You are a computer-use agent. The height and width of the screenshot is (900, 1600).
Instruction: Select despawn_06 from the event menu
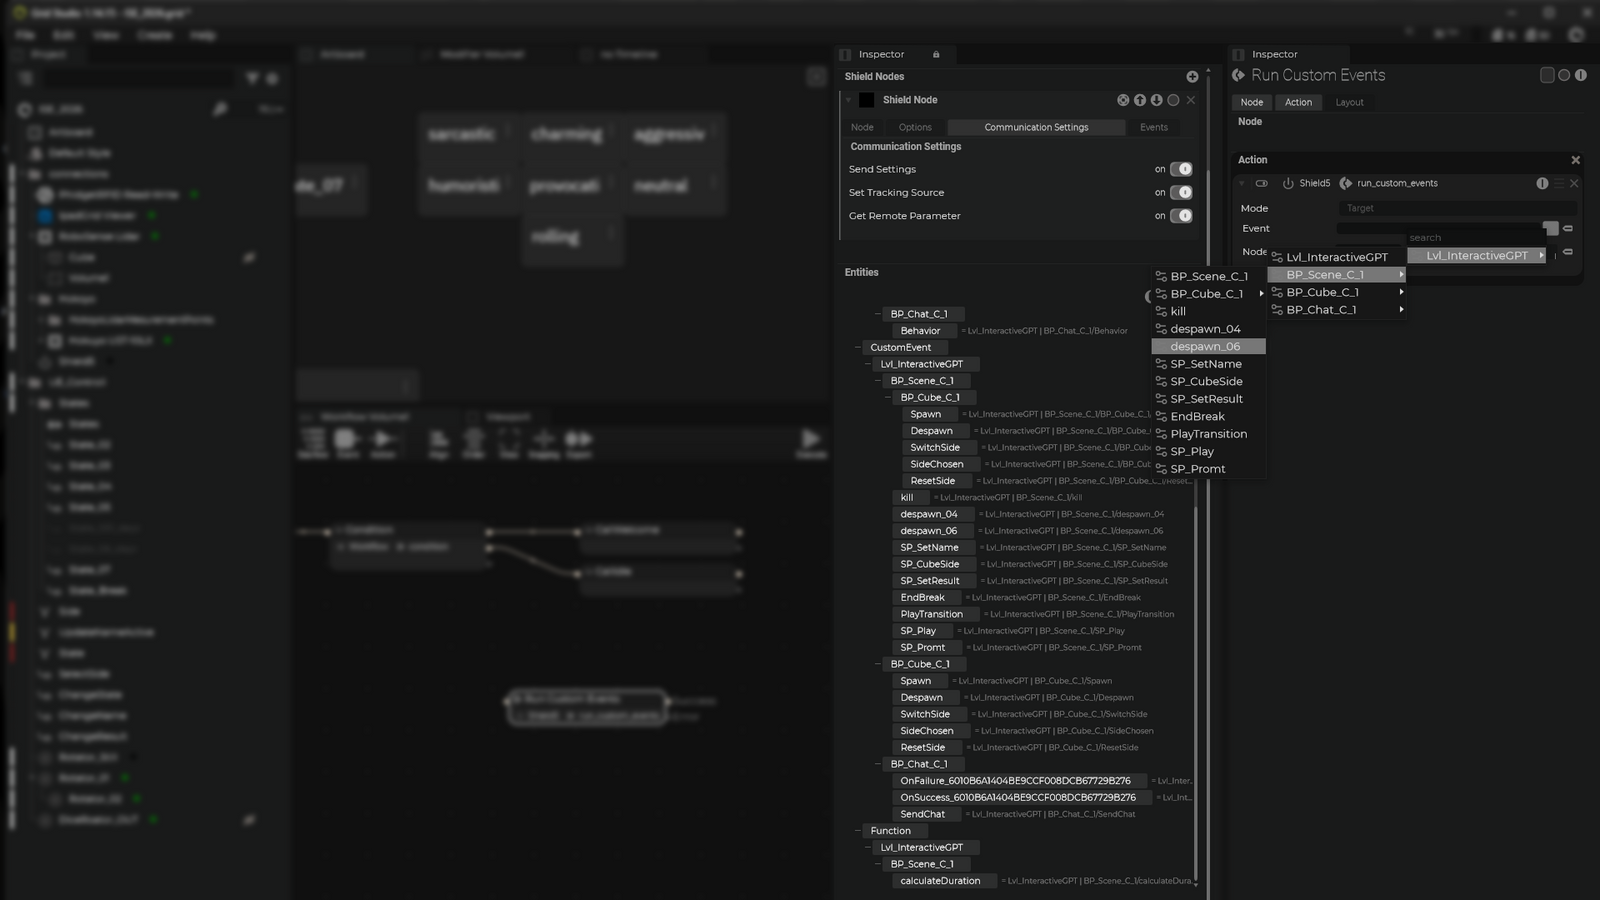pos(1208,347)
